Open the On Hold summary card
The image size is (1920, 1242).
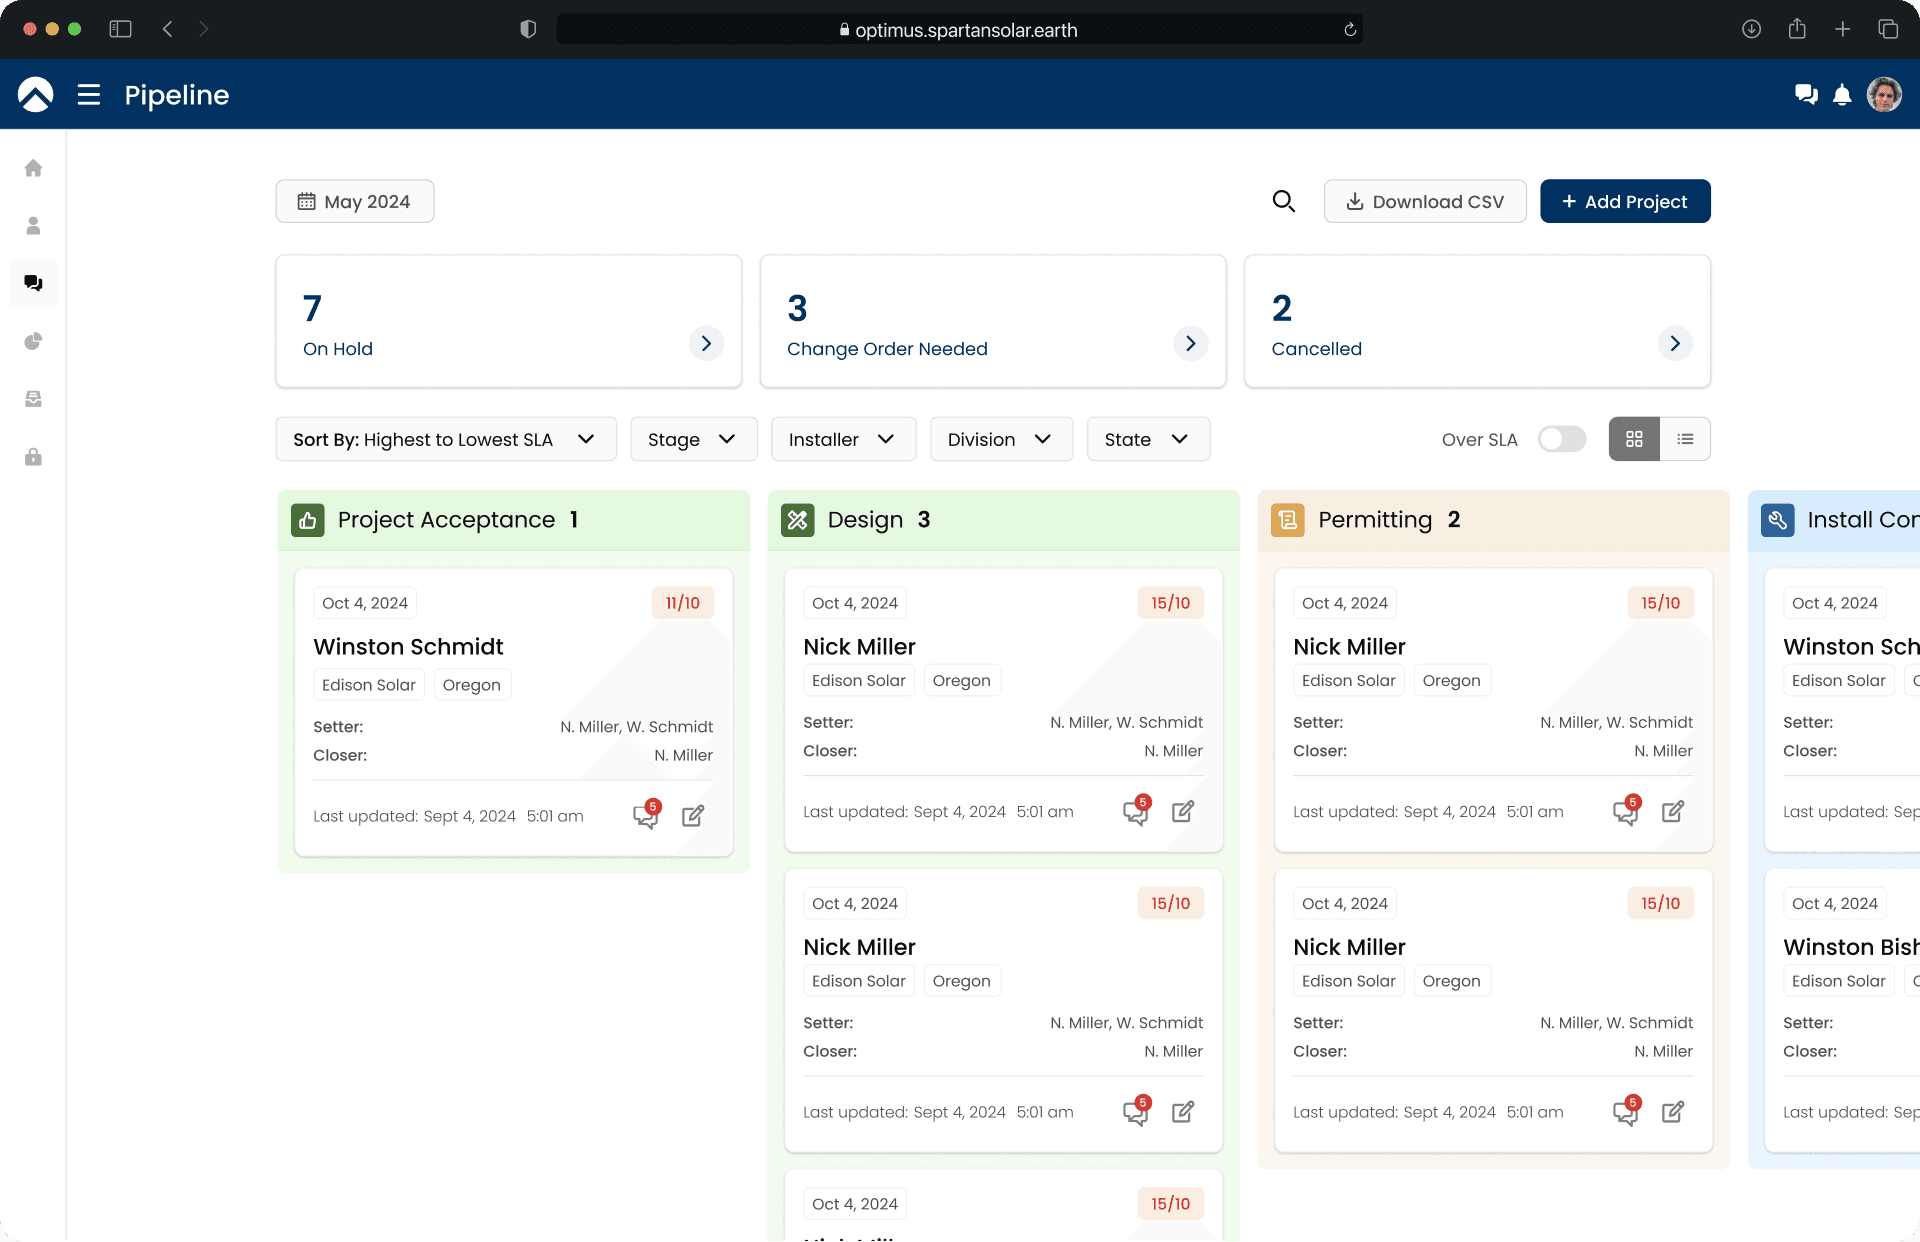(706, 343)
